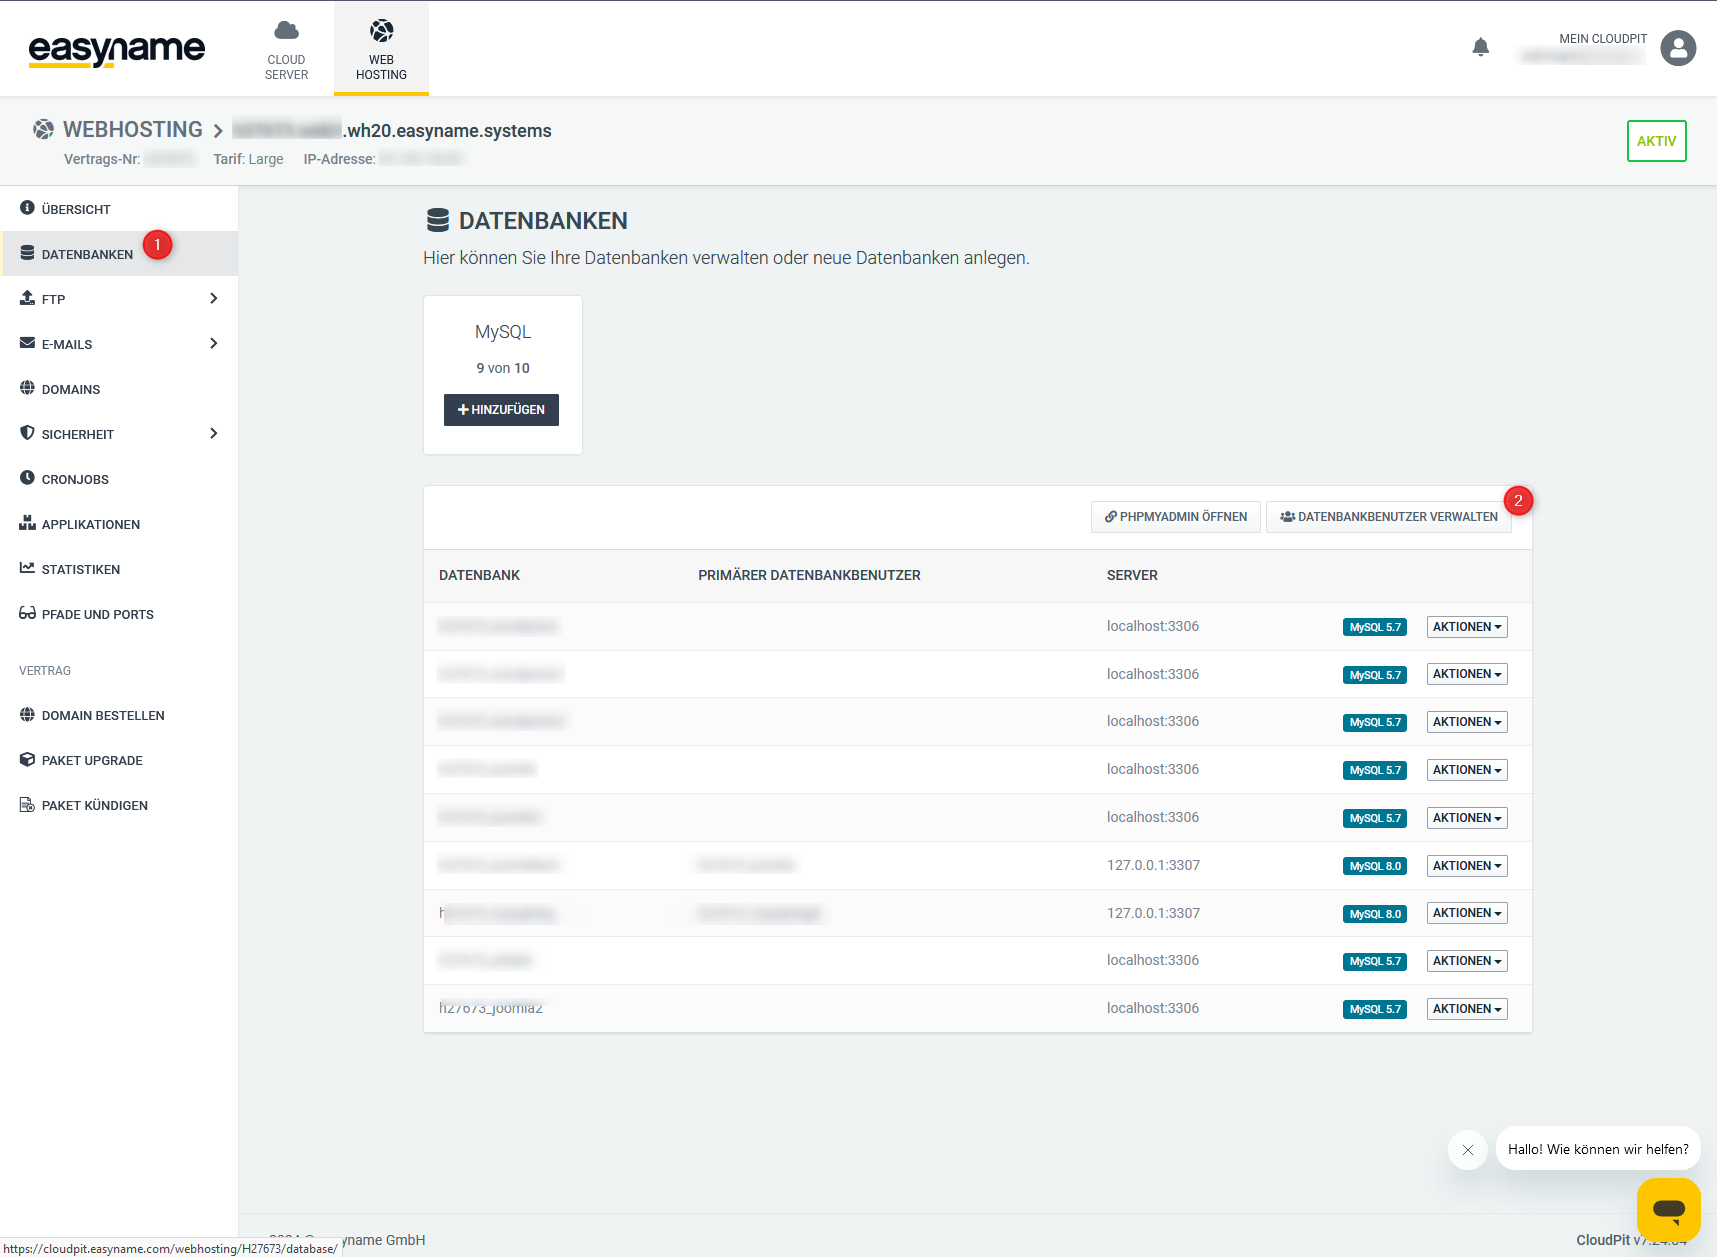Open Datenbankbenutzer verwalten
The image size is (1717, 1257).
point(1388,517)
